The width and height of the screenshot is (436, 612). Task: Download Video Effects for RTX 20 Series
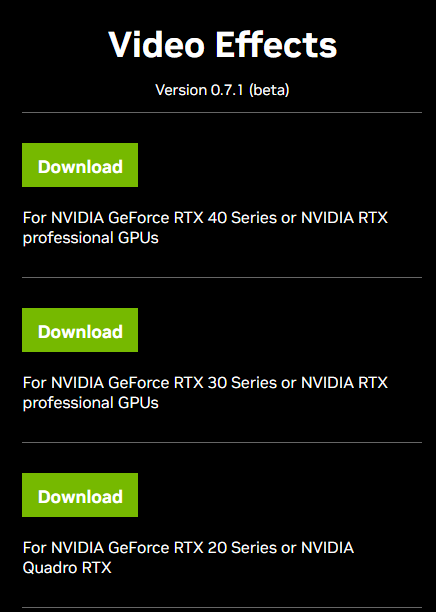tap(80, 495)
